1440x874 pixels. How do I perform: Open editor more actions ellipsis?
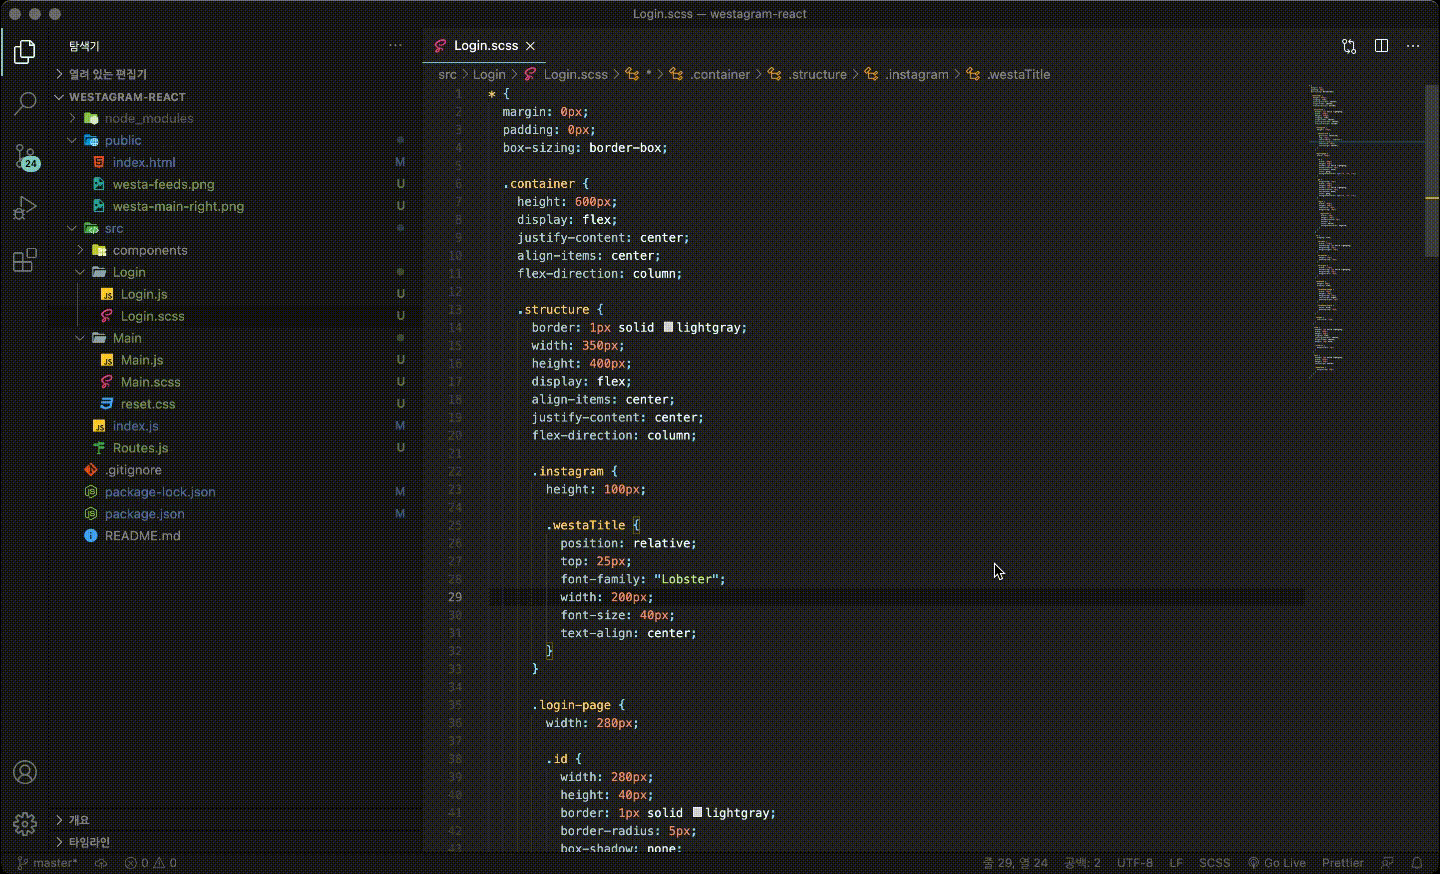coord(1413,46)
